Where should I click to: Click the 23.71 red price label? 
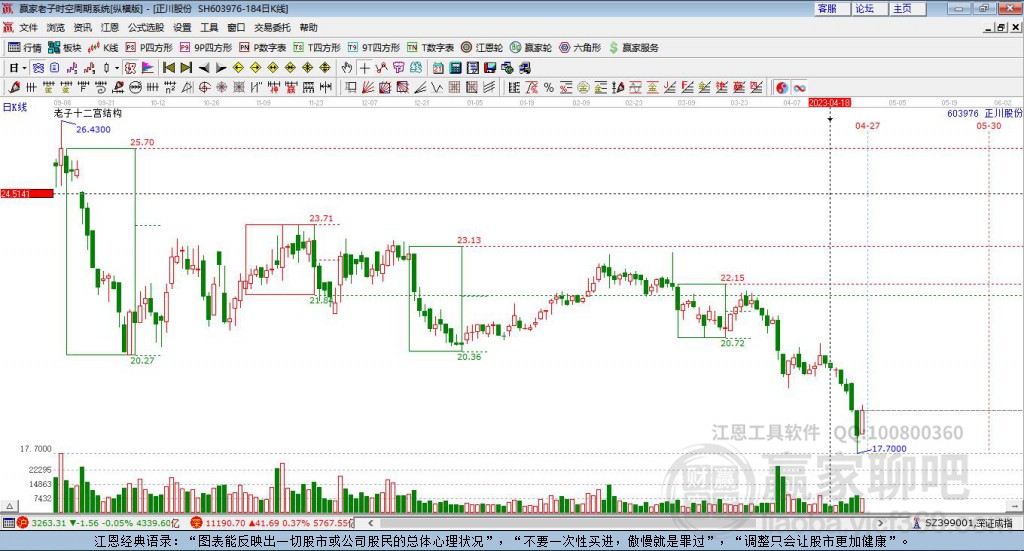coord(321,219)
